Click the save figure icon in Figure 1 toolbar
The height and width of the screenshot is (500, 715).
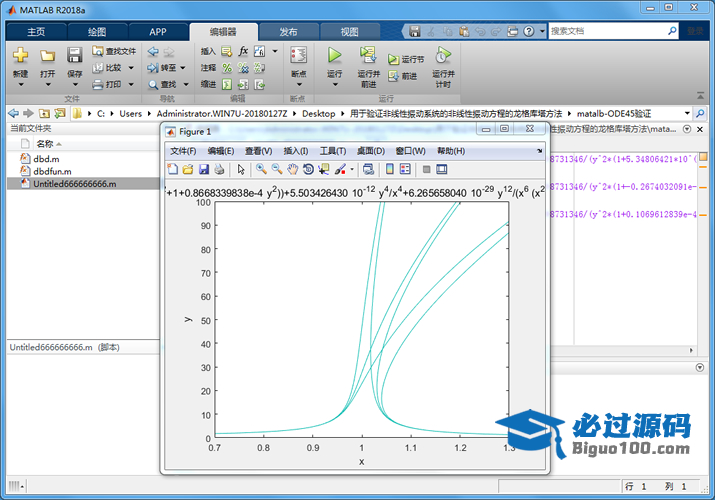pyautogui.click(x=204, y=170)
